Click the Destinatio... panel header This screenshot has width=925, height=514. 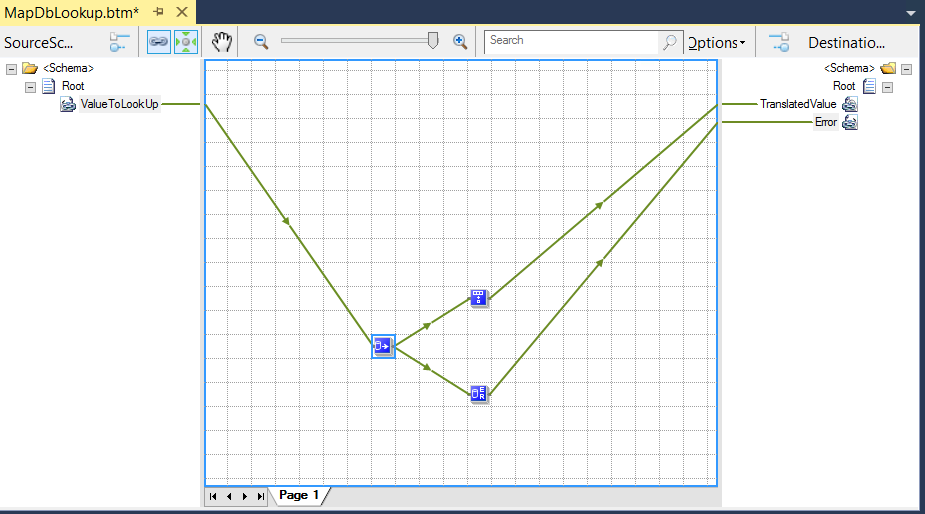click(x=847, y=42)
